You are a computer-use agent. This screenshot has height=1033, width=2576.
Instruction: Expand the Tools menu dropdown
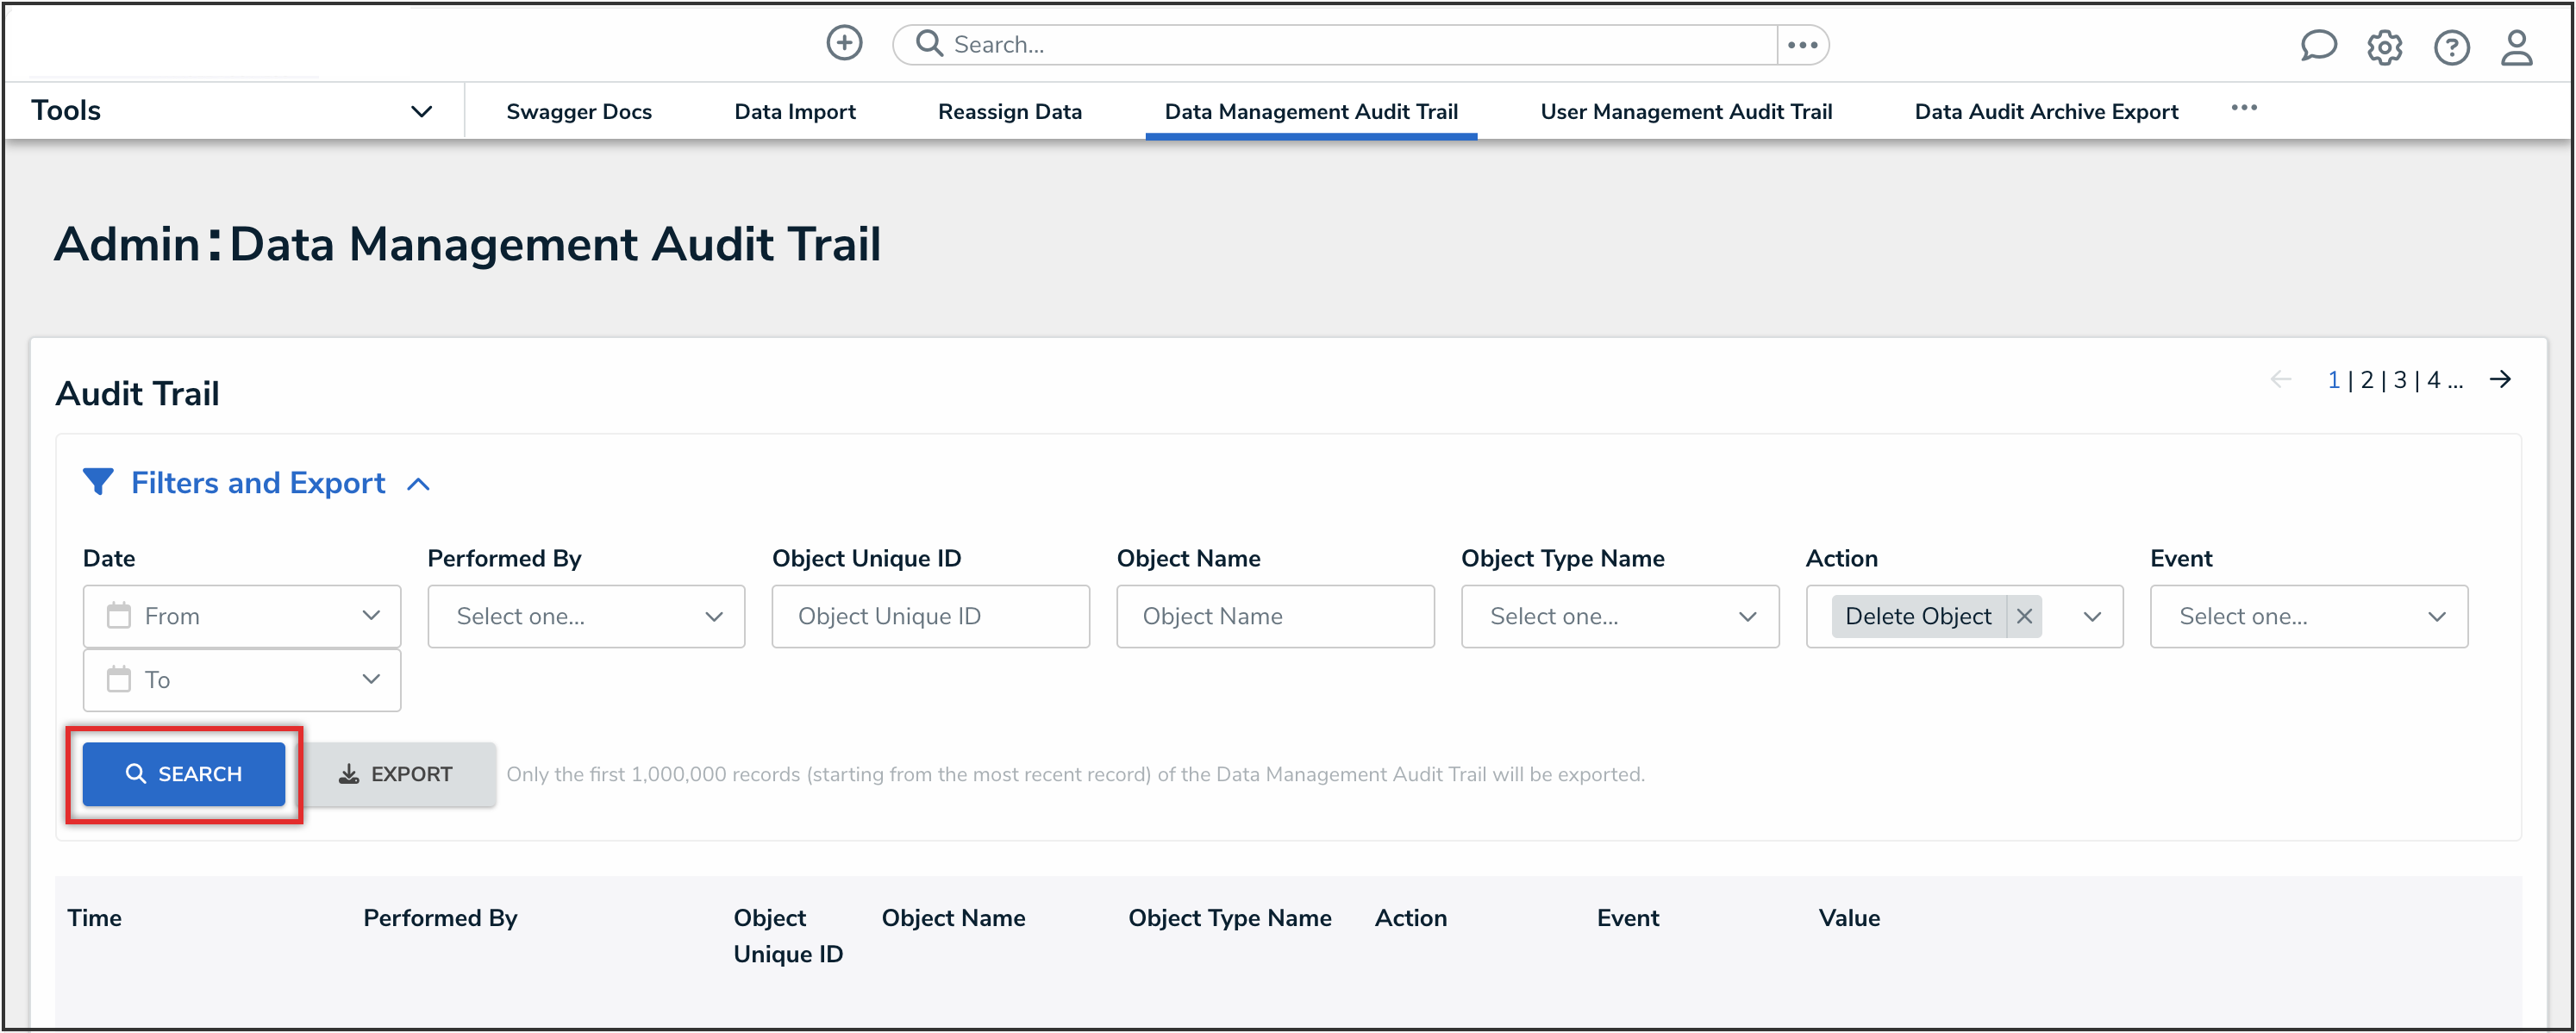pyautogui.click(x=421, y=111)
